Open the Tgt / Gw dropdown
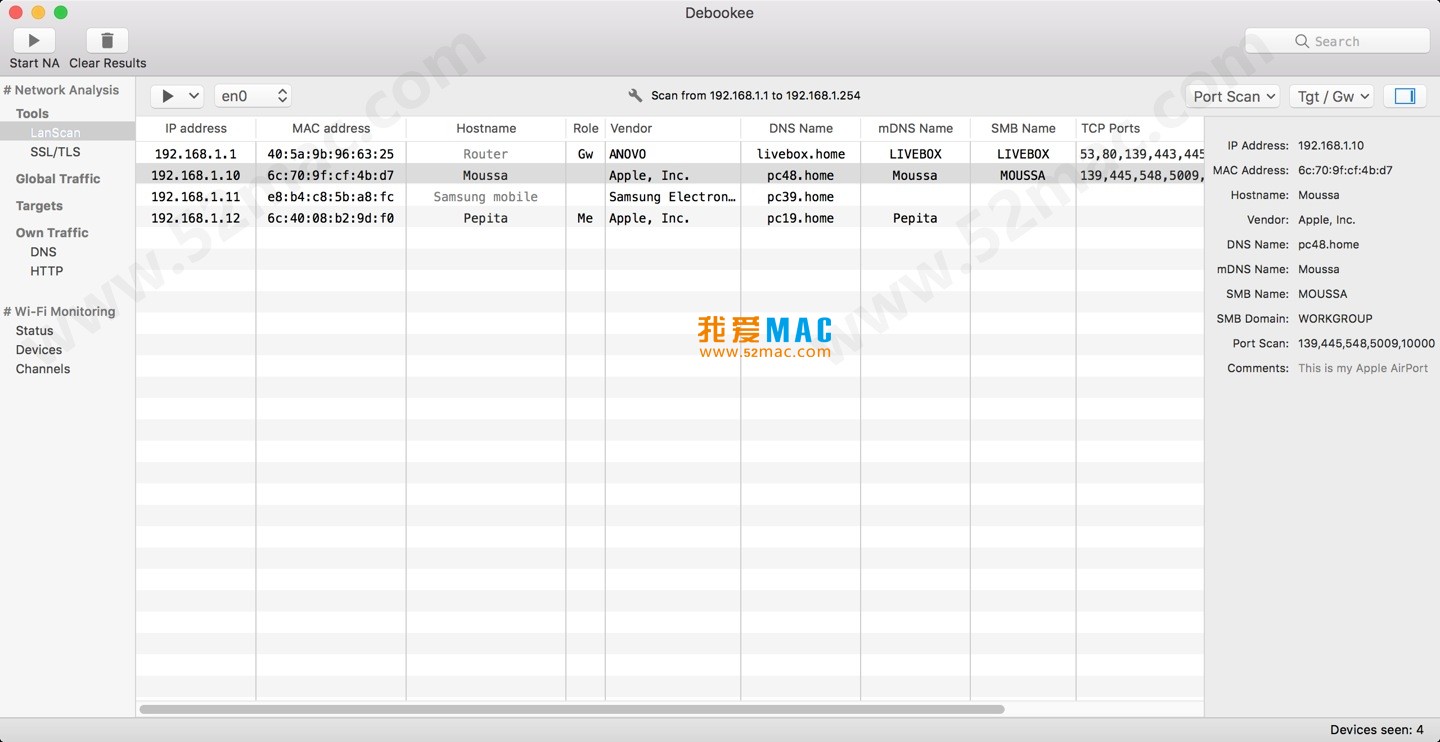 pos(1331,96)
